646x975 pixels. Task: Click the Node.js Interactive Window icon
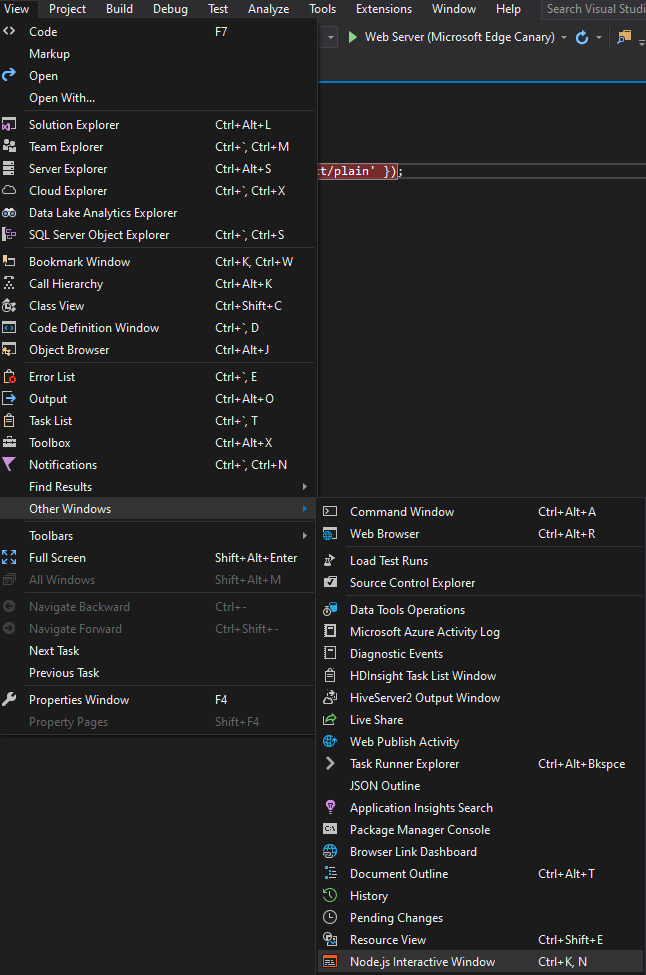pyautogui.click(x=330, y=962)
